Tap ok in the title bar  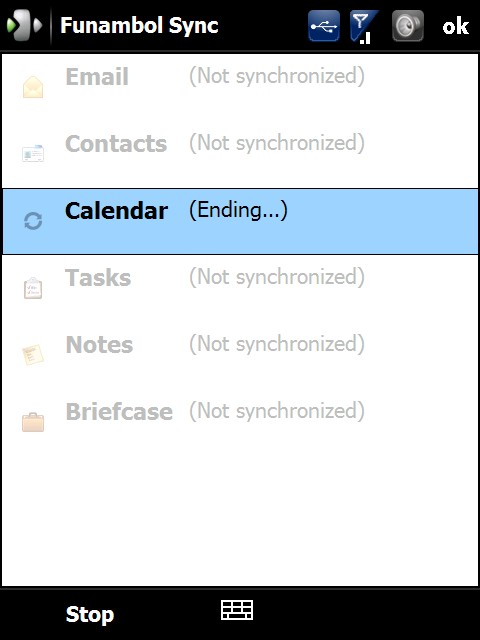click(x=455, y=27)
